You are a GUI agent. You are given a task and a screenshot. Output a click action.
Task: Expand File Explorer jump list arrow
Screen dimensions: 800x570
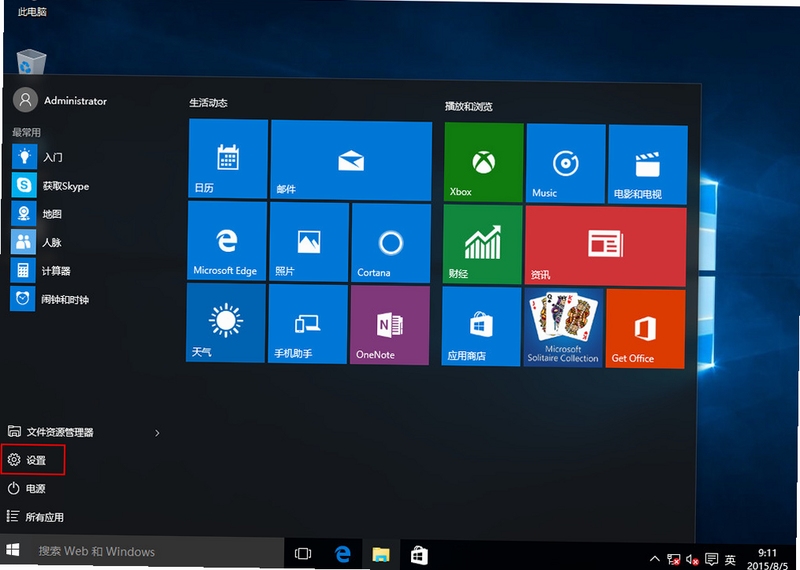(157, 433)
